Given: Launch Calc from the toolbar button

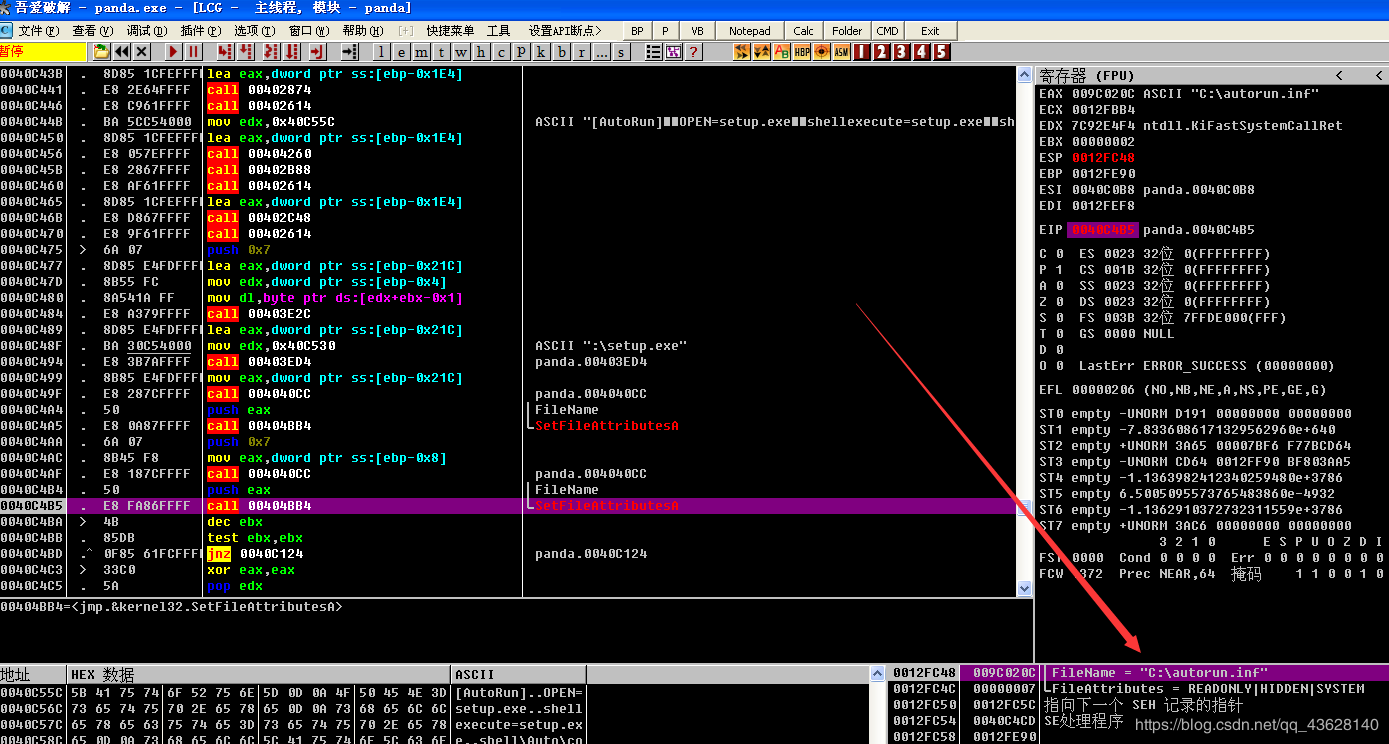Looking at the screenshot, I should click(804, 31).
